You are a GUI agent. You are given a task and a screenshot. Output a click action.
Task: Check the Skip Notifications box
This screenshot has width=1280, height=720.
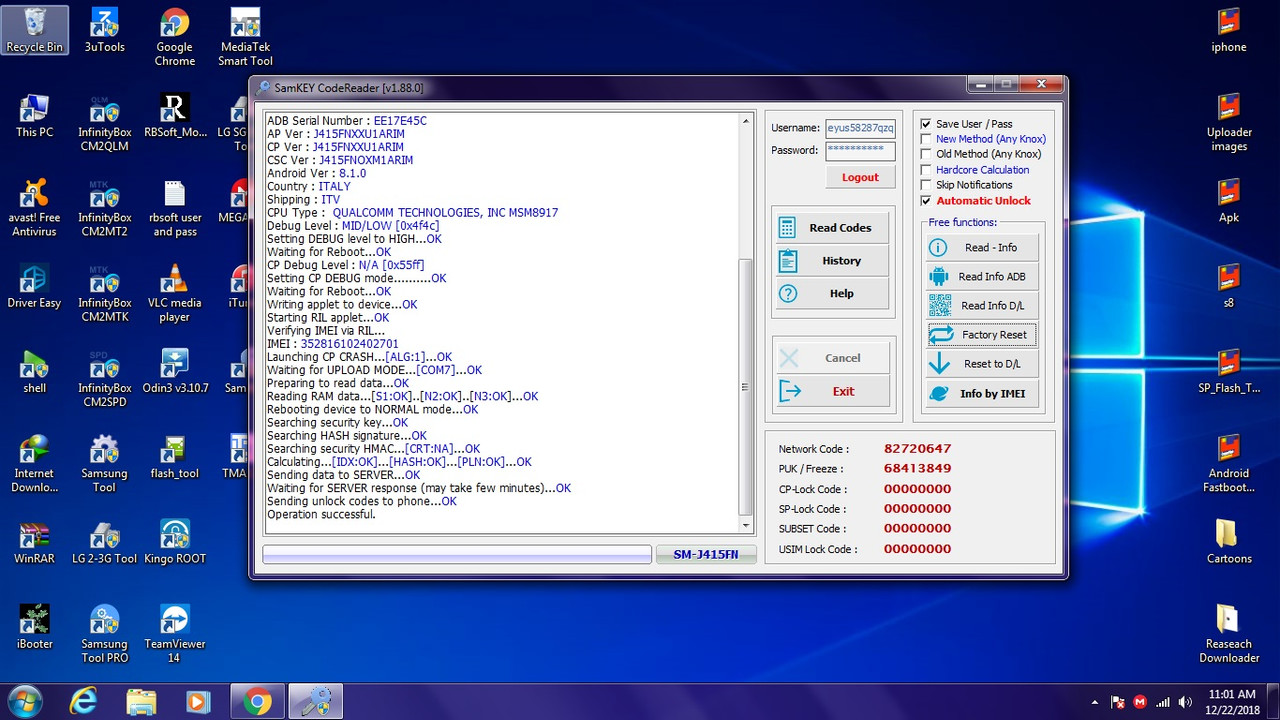[x=926, y=185]
